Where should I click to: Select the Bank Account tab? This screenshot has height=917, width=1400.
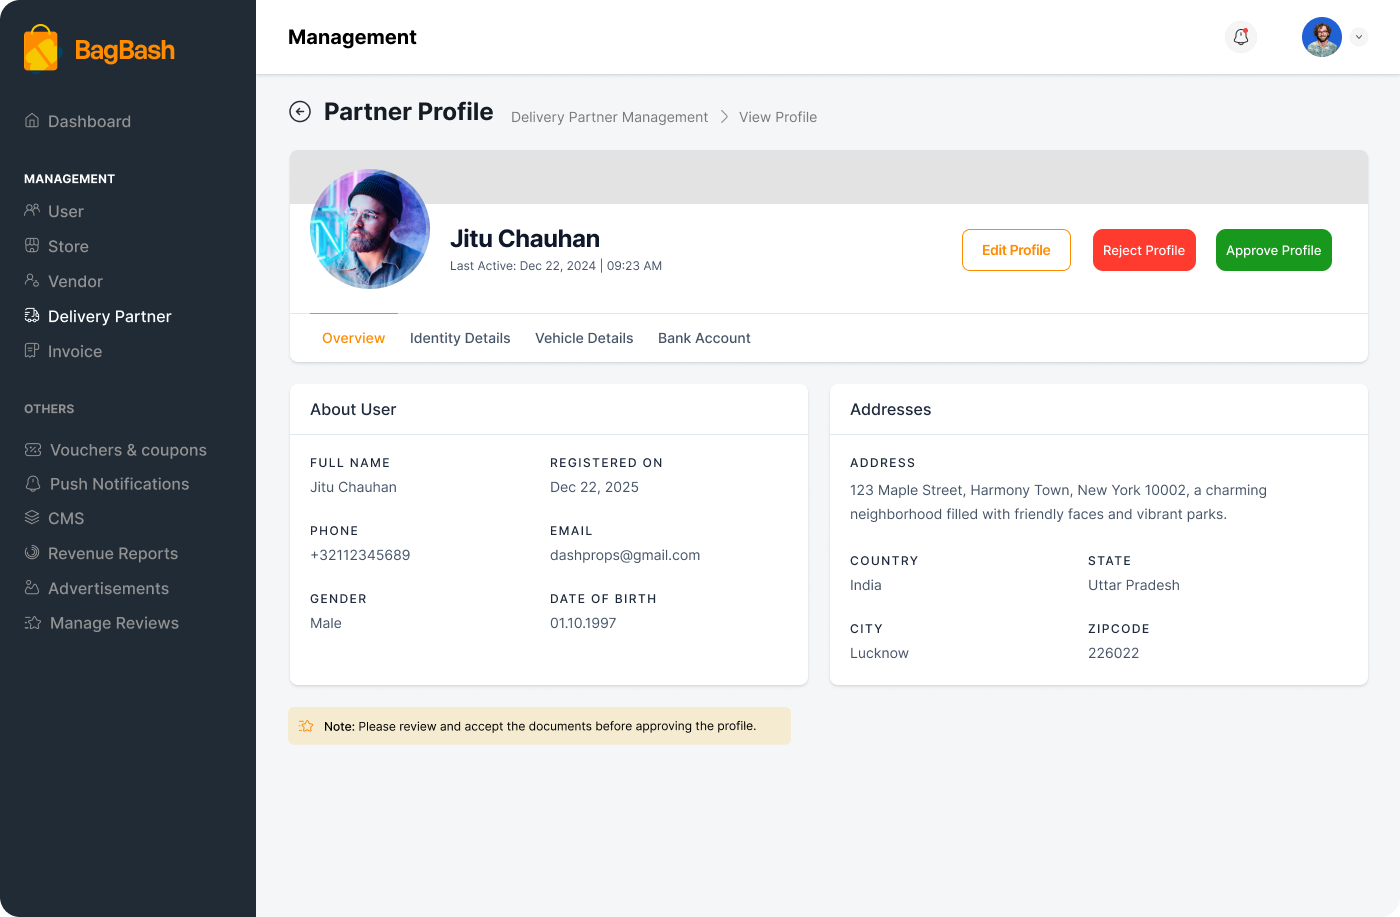[x=704, y=338]
